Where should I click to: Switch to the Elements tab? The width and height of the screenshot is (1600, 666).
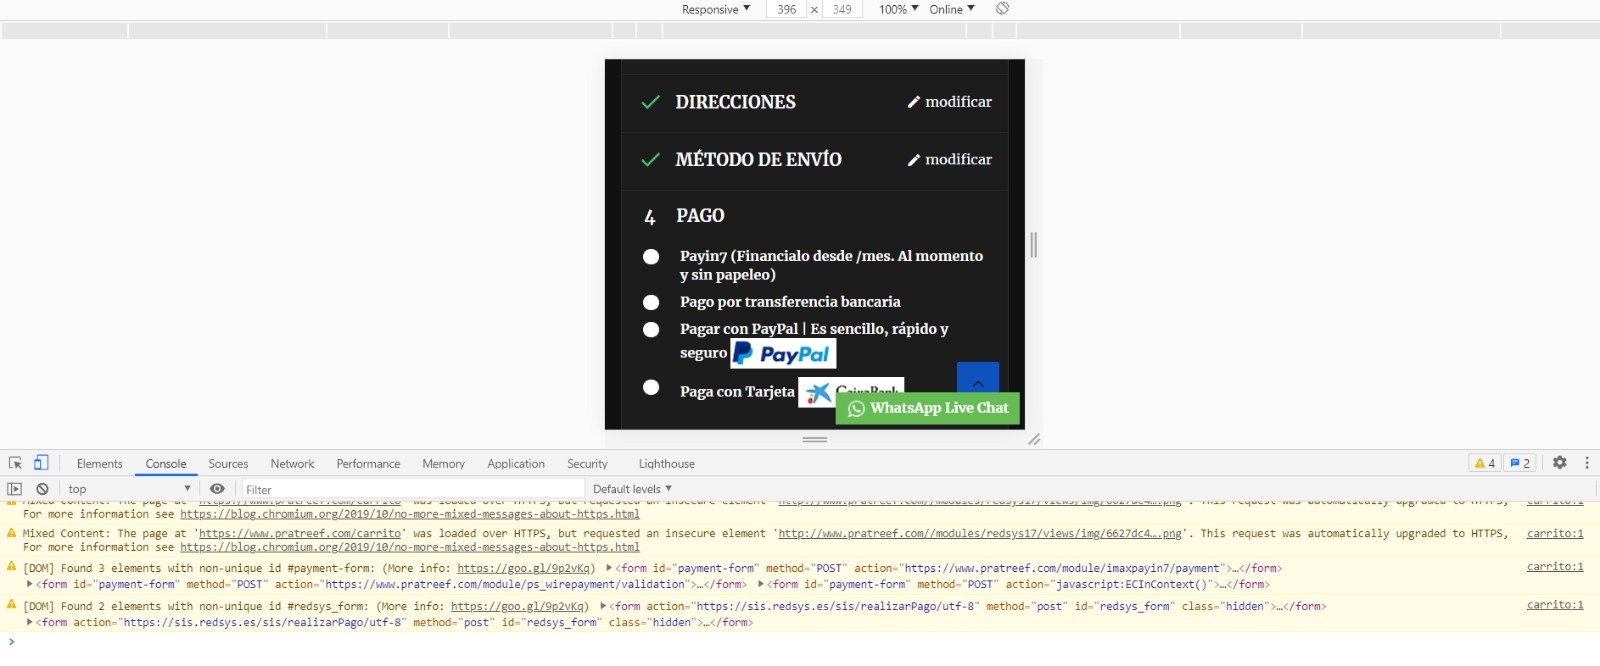pyautogui.click(x=99, y=464)
